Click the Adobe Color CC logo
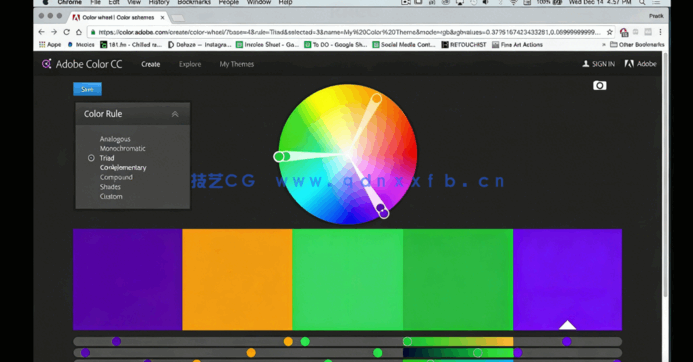This screenshot has width=693, height=362. (x=82, y=64)
